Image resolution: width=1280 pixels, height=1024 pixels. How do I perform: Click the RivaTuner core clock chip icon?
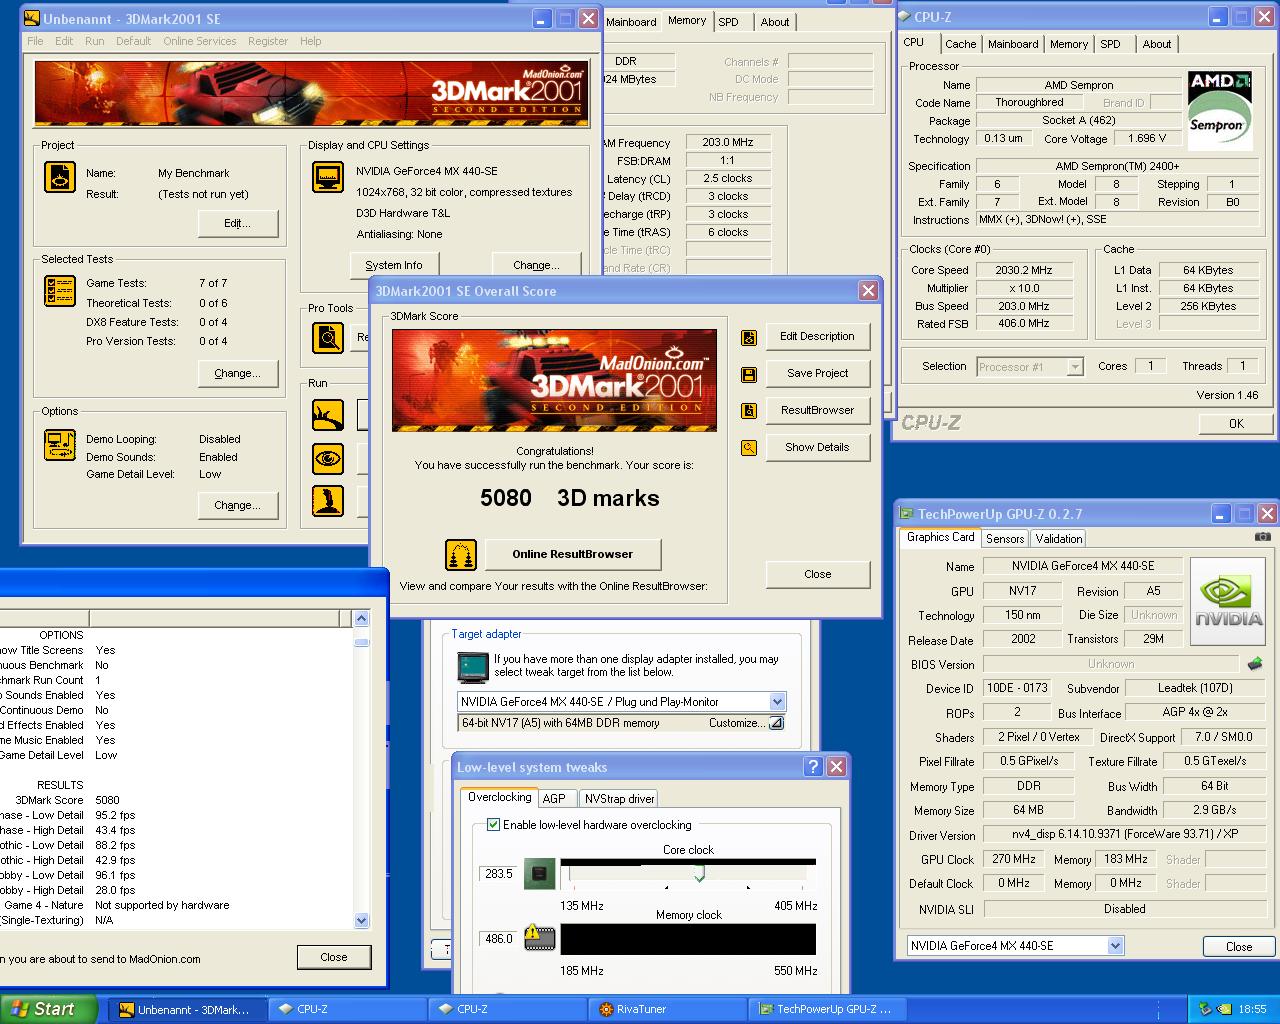tap(539, 873)
